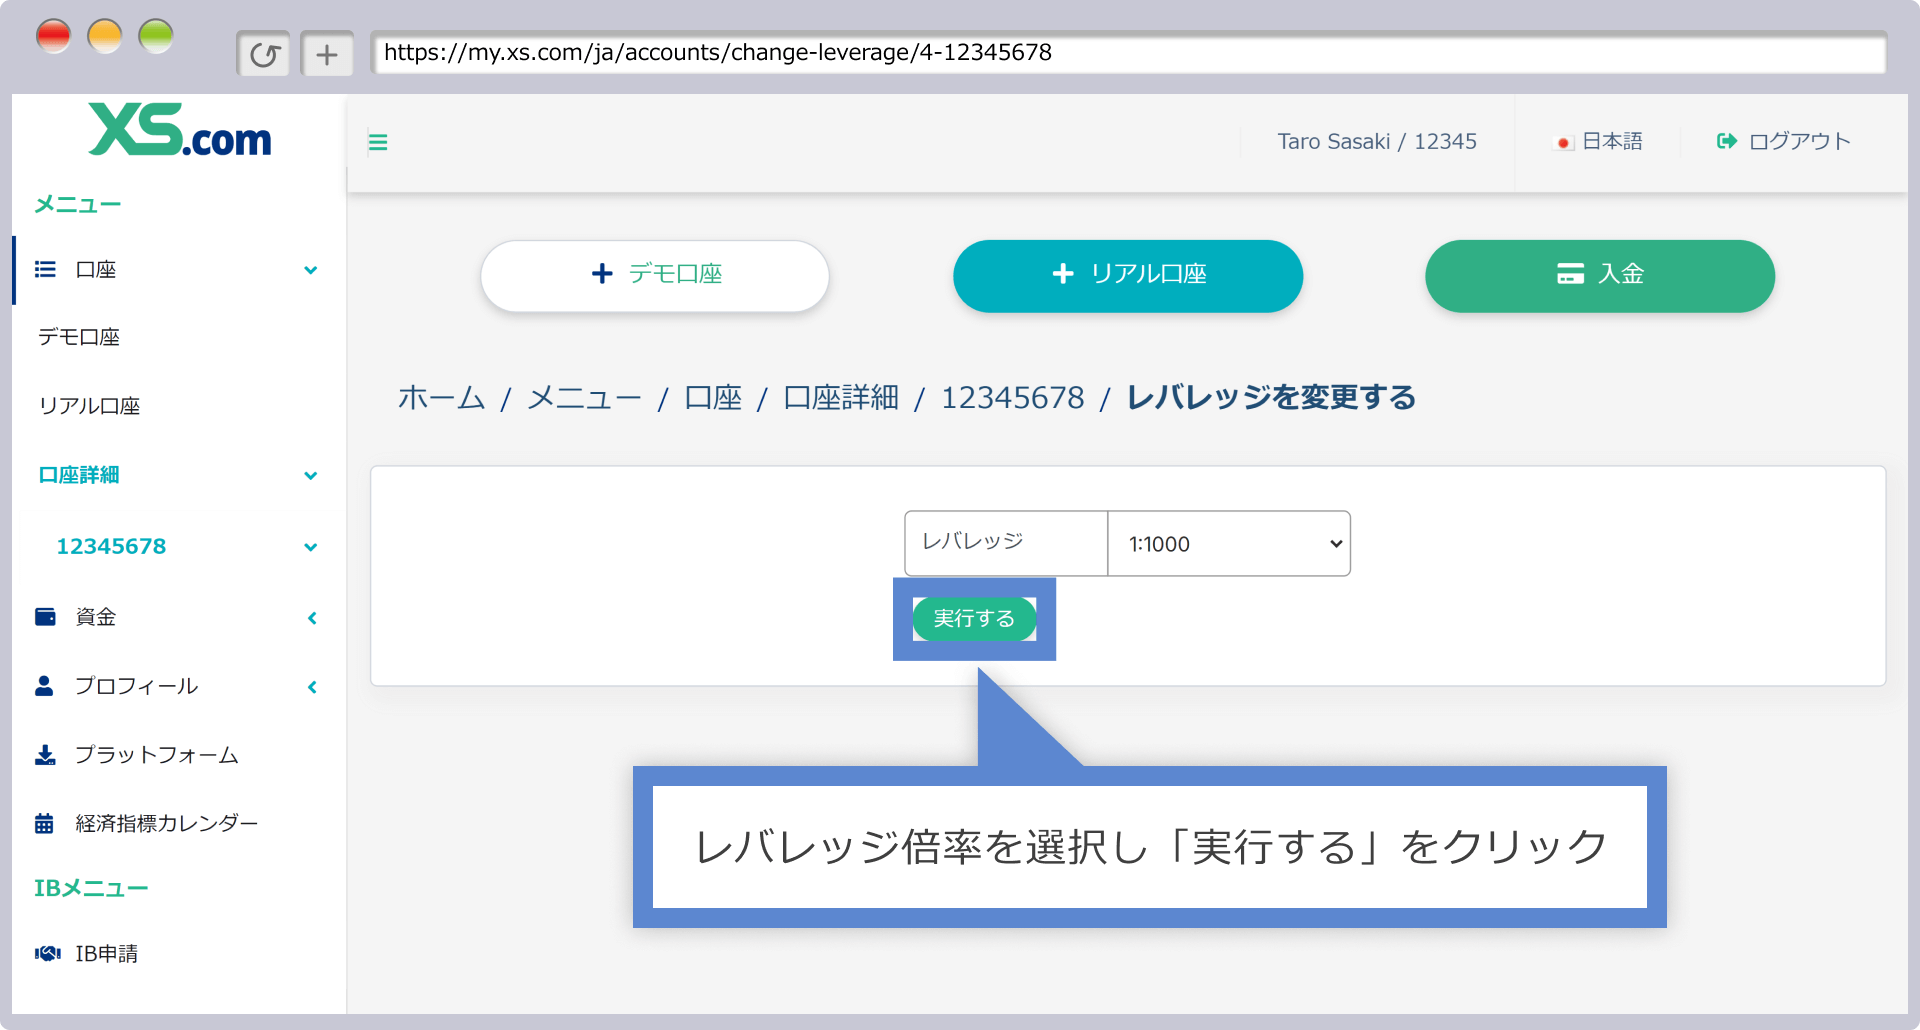Click the 12345678 account in sidebar
Image resolution: width=1920 pixels, height=1030 pixels.
tap(111, 546)
